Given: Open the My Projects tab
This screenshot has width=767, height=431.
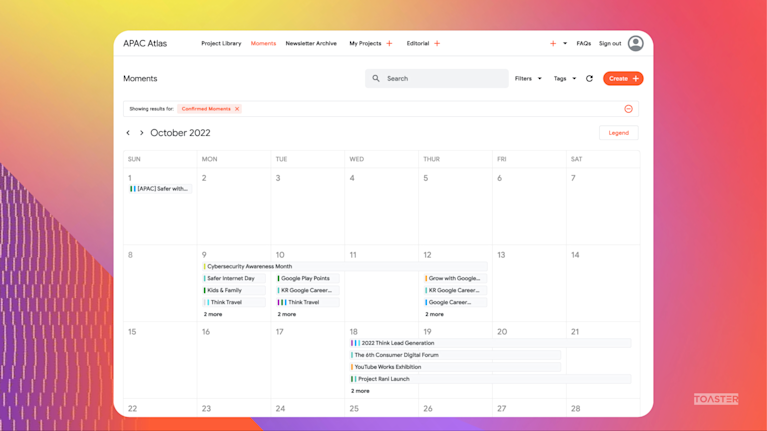Looking at the screenshot, I should (365, 44).
